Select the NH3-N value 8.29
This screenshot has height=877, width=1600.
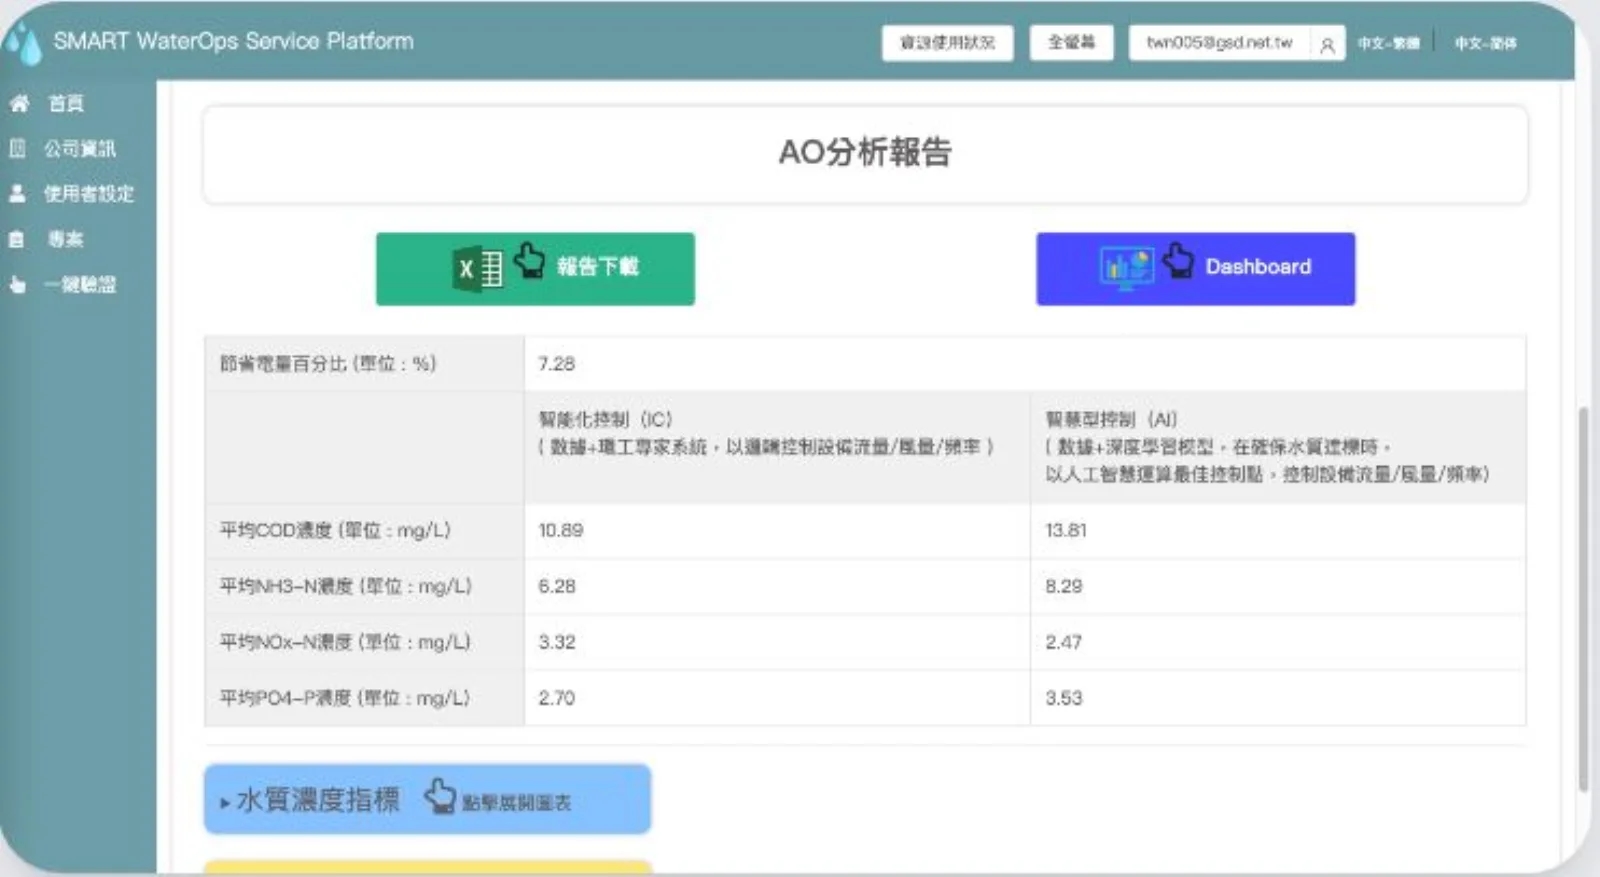(1063, 586)
